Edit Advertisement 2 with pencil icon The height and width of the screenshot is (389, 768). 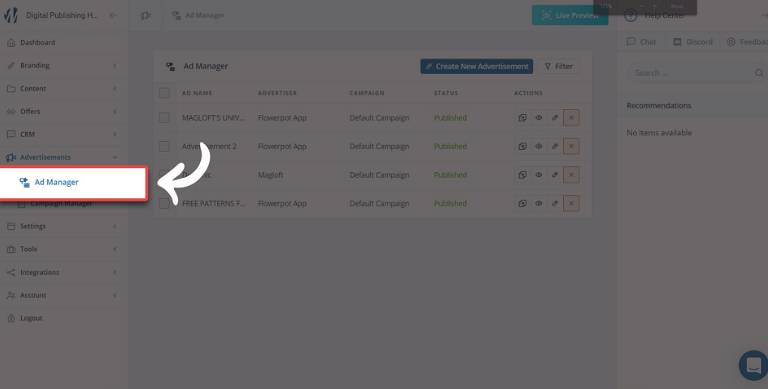pyautogui.click(x=555, y=146)
